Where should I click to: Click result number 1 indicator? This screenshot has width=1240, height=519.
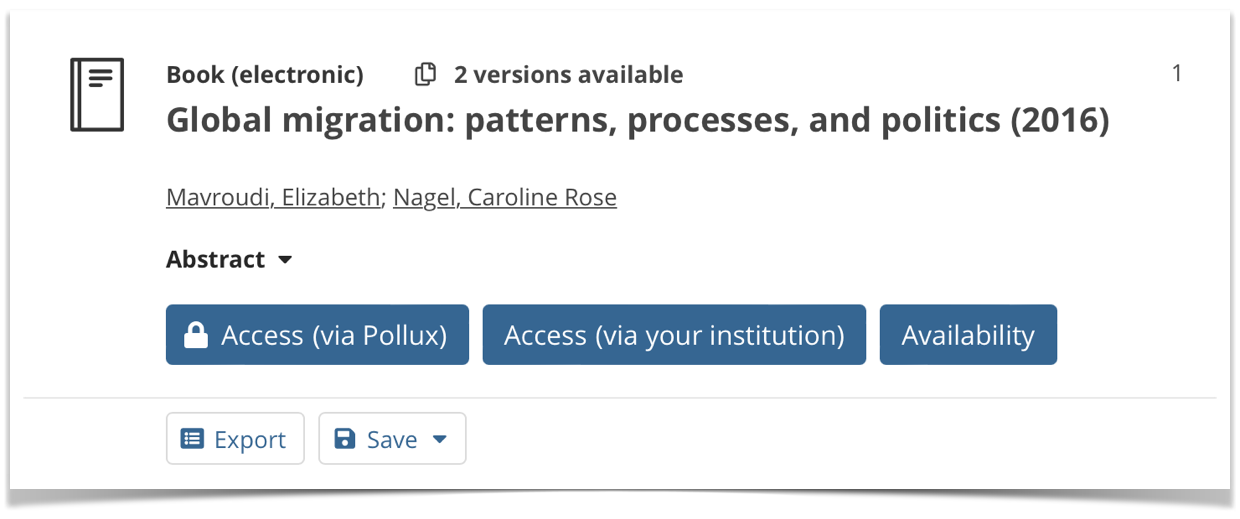tap(1177, 73)
